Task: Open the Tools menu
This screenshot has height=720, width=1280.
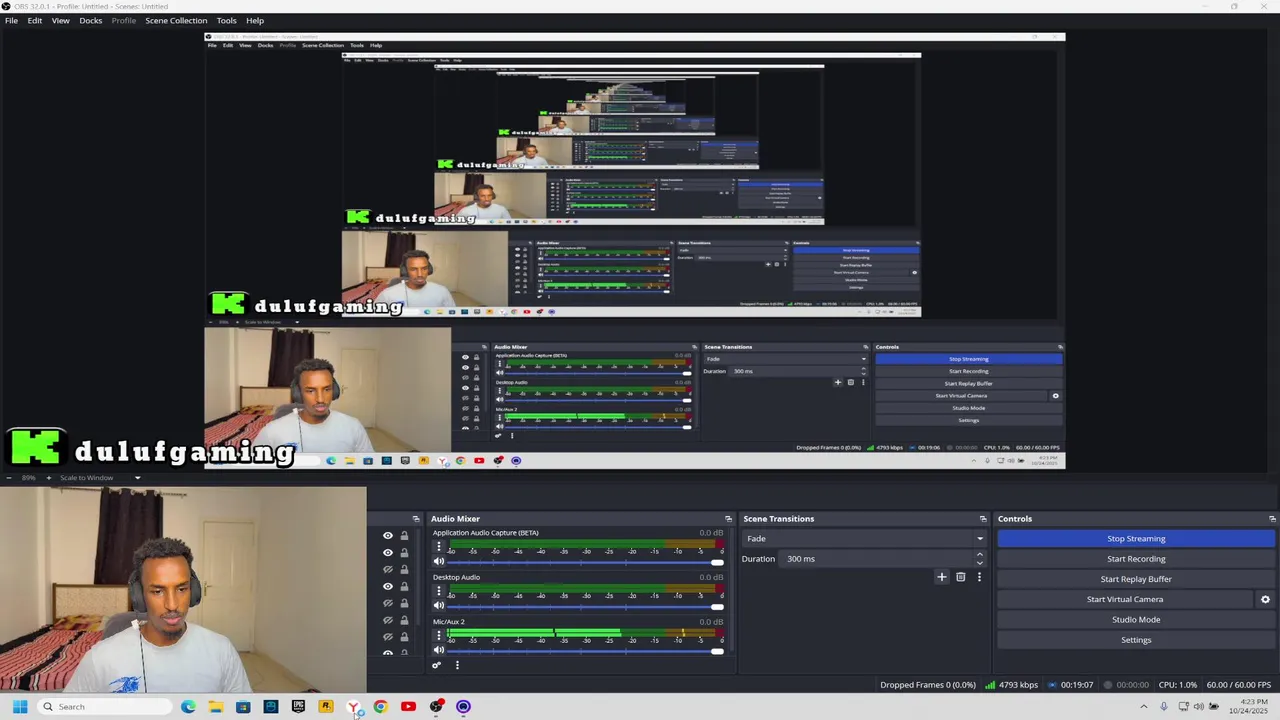Action: coord(227,20)
